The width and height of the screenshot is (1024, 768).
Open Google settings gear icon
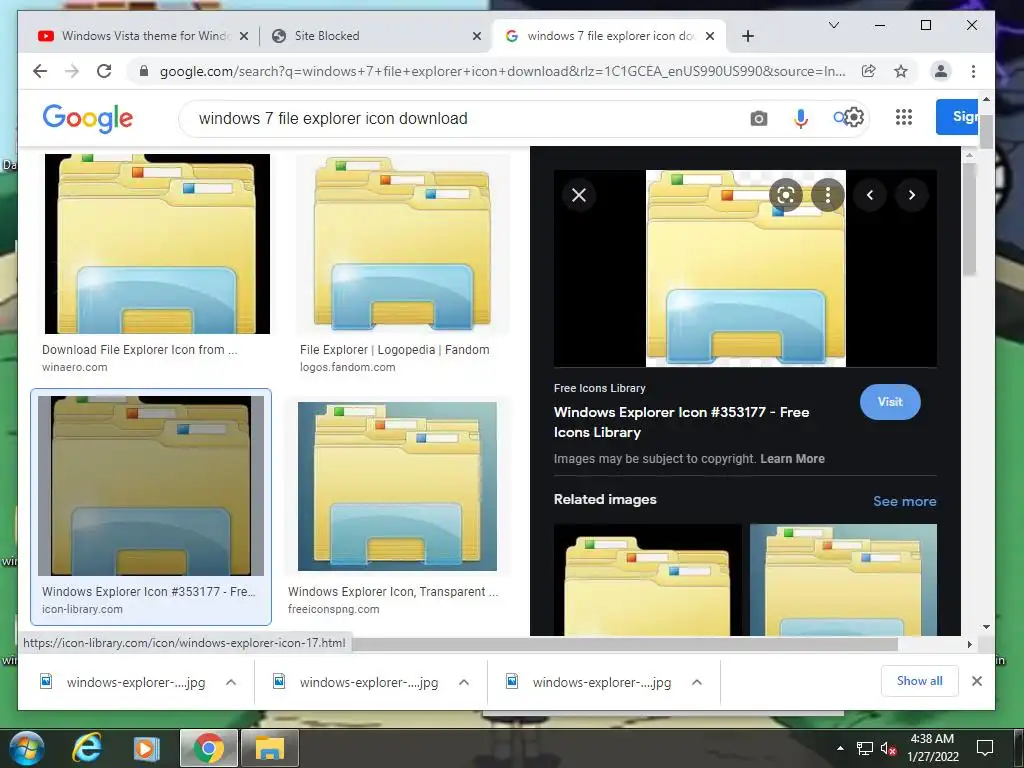[854, 118]
